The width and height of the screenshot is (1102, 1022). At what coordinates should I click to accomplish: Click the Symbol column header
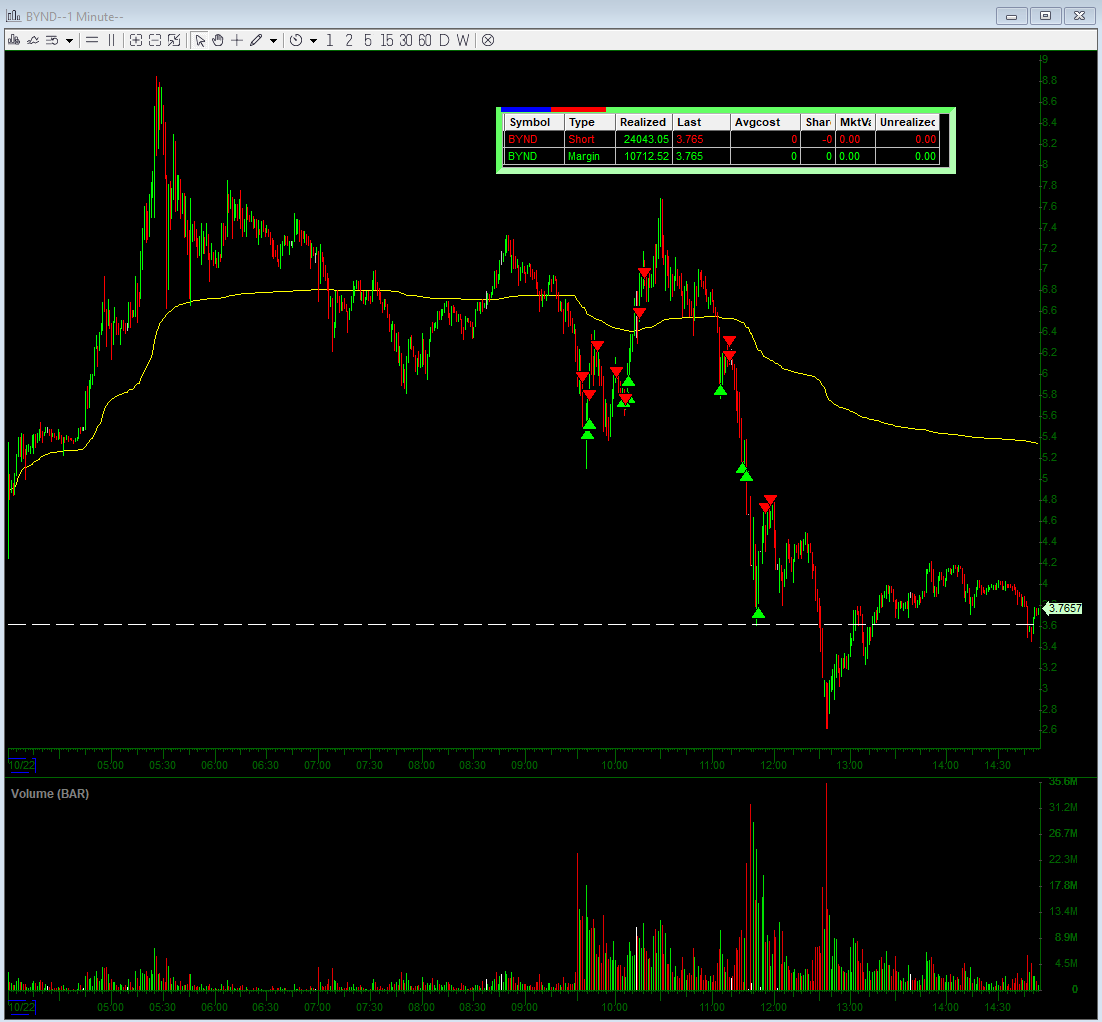click(535, 122)
